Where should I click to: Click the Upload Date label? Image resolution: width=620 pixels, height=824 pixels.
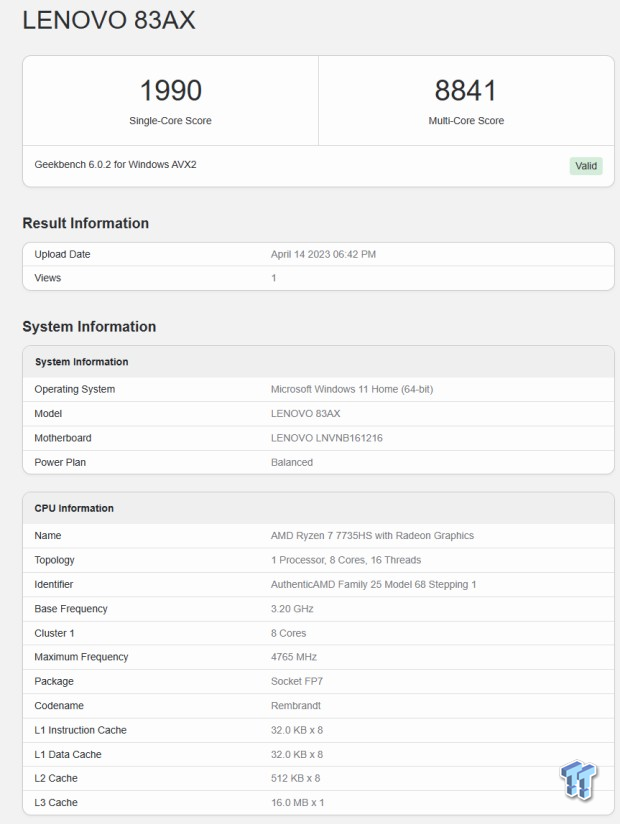pos(63,254)
